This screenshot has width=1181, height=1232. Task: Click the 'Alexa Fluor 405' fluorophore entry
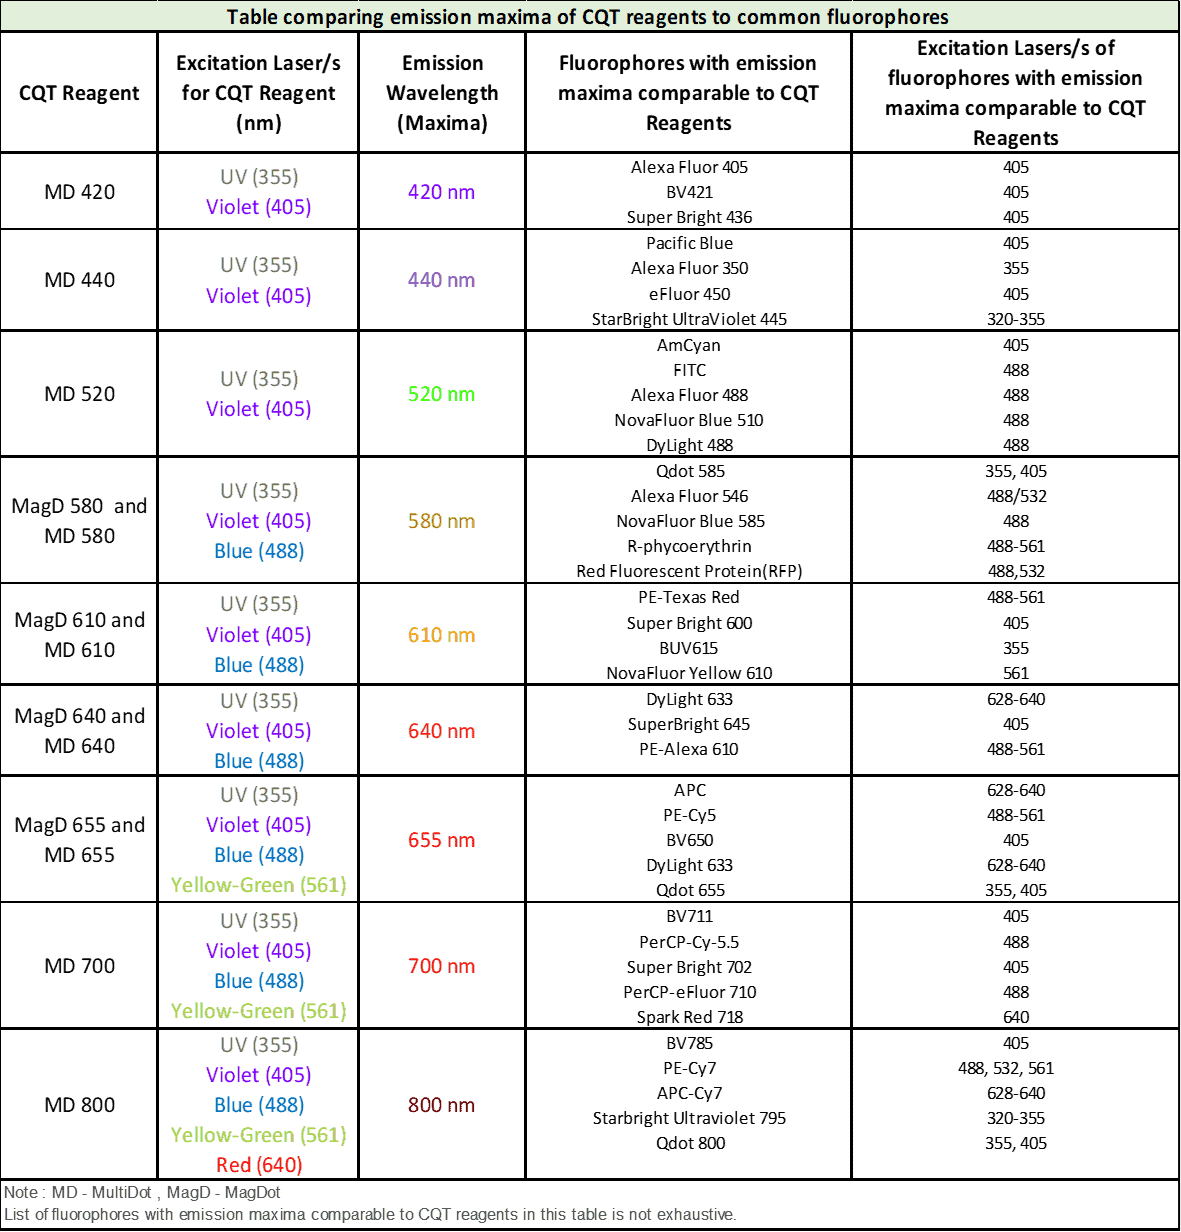coord(689,167)
